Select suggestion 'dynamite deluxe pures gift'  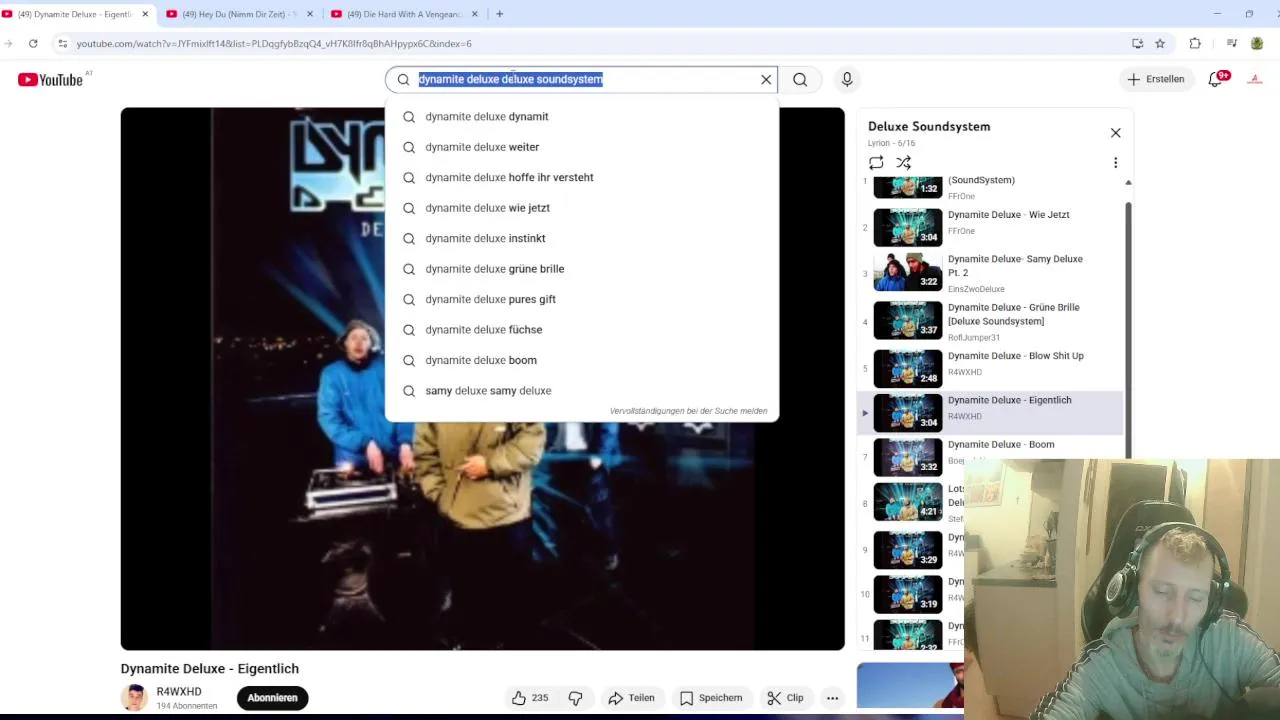coord(582,299)
